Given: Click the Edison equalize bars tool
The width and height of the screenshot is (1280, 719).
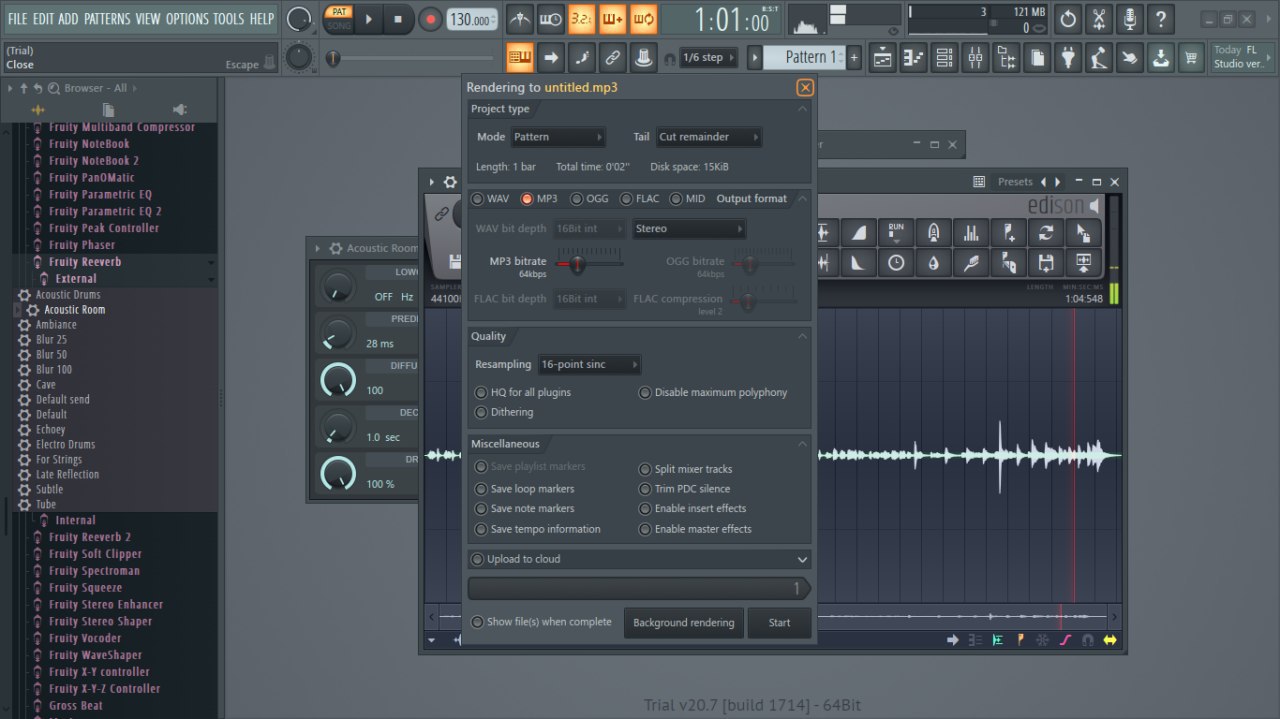Looking at the screenshot, I should point(971,233).
